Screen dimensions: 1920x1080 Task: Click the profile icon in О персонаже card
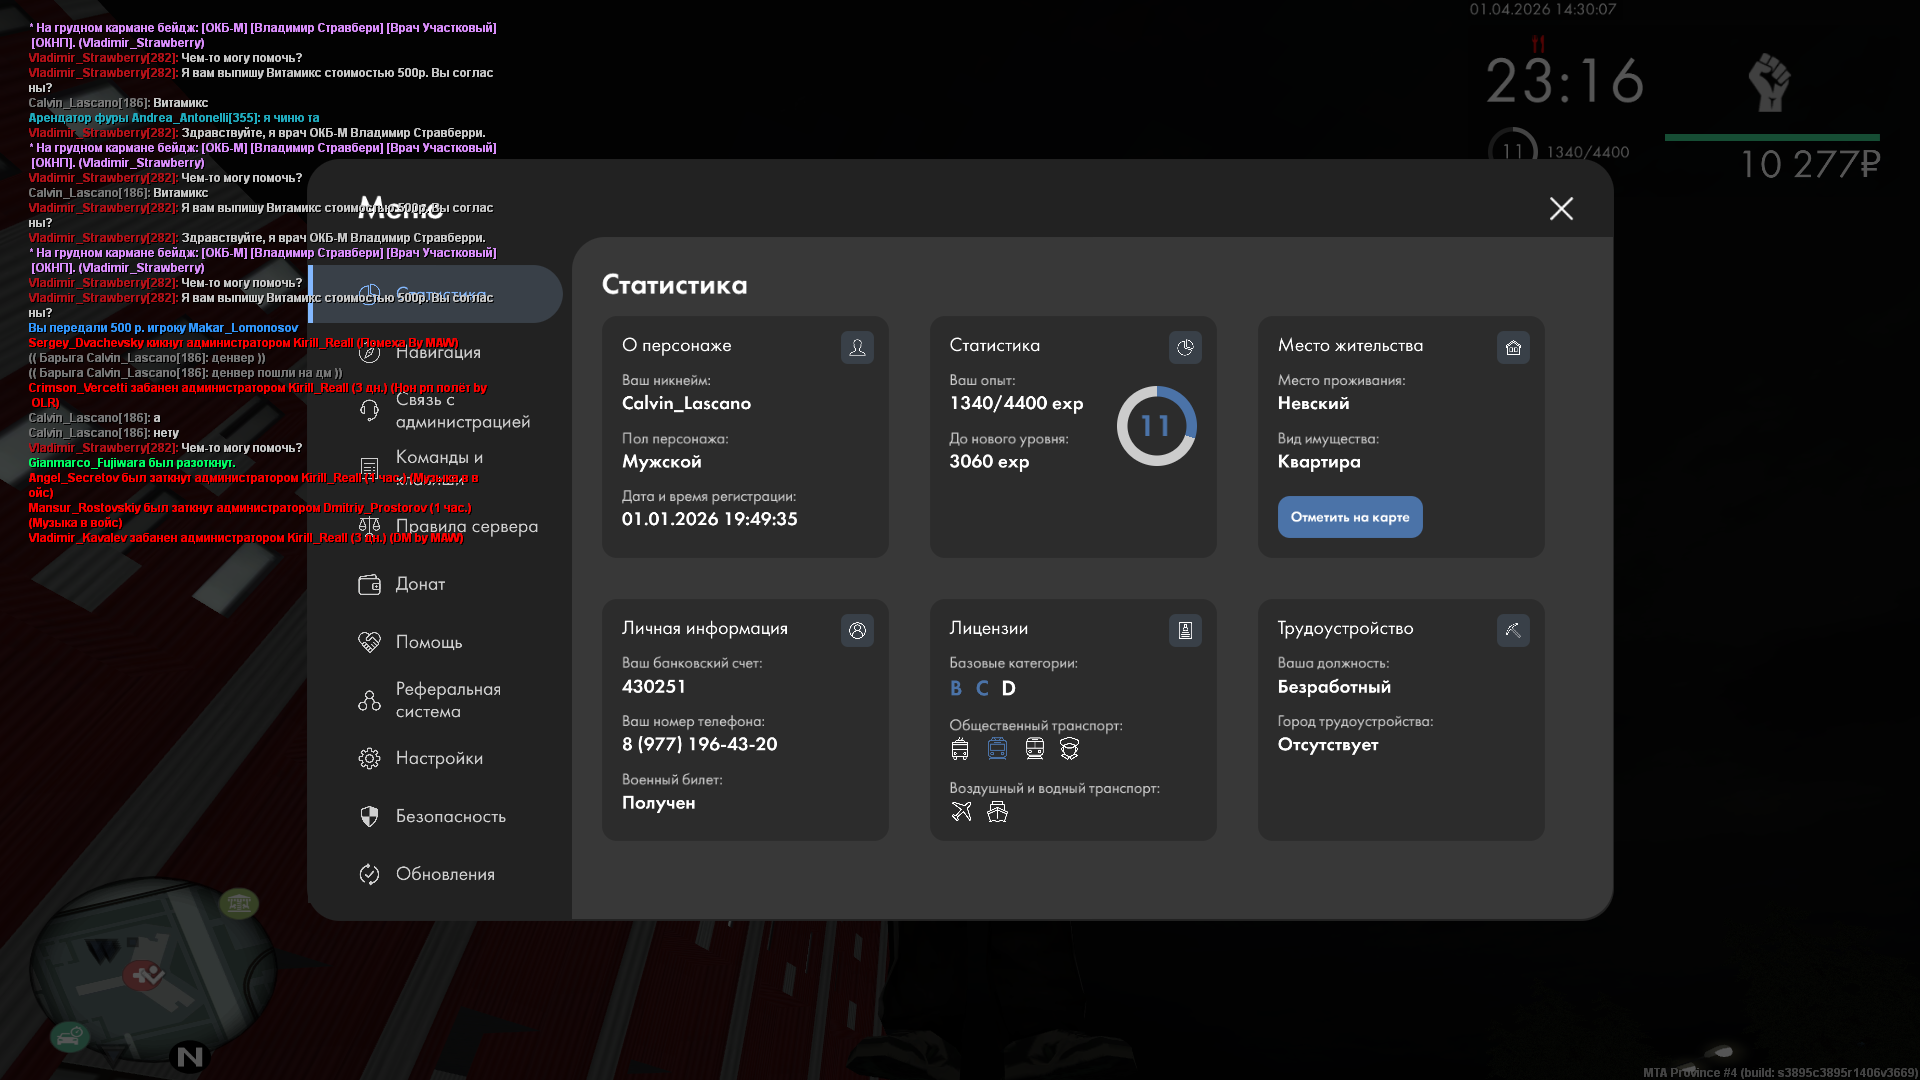[x=857, y=347]
